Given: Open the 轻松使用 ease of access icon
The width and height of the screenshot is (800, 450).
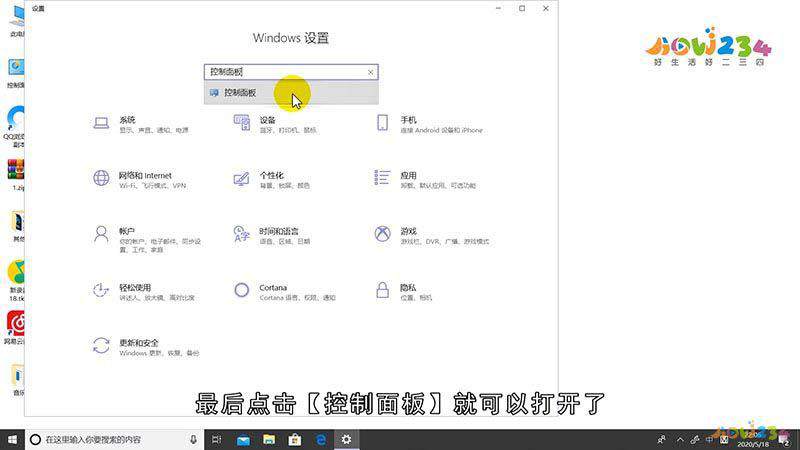Looking at the screenshot, I should coord(101,290).
